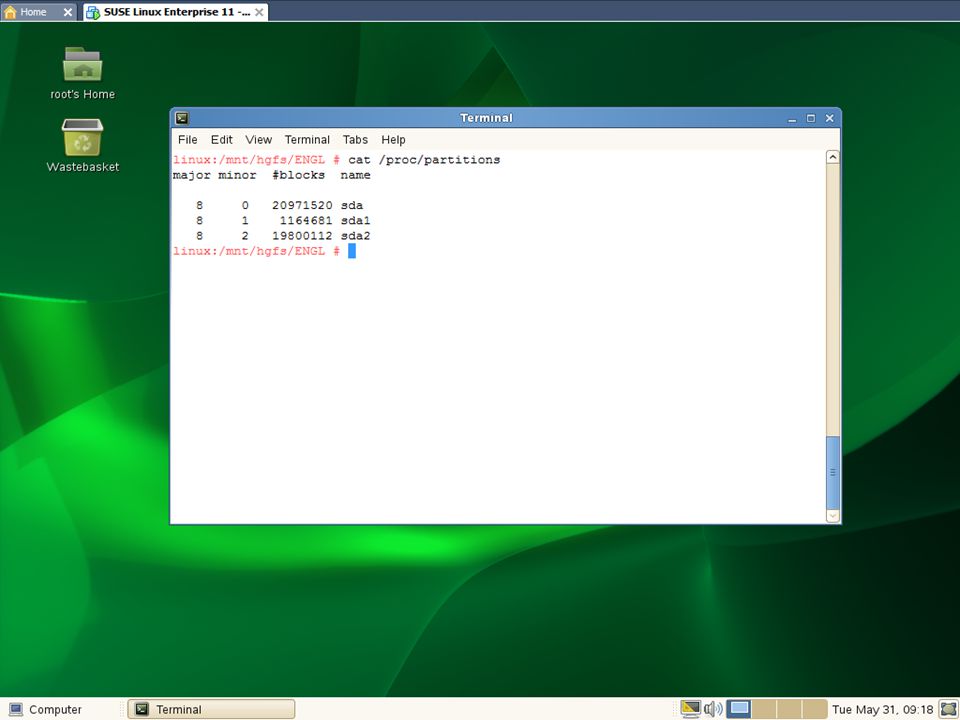Switch to the first workspace
Viewport: 960px width, 720px height.
739,709
